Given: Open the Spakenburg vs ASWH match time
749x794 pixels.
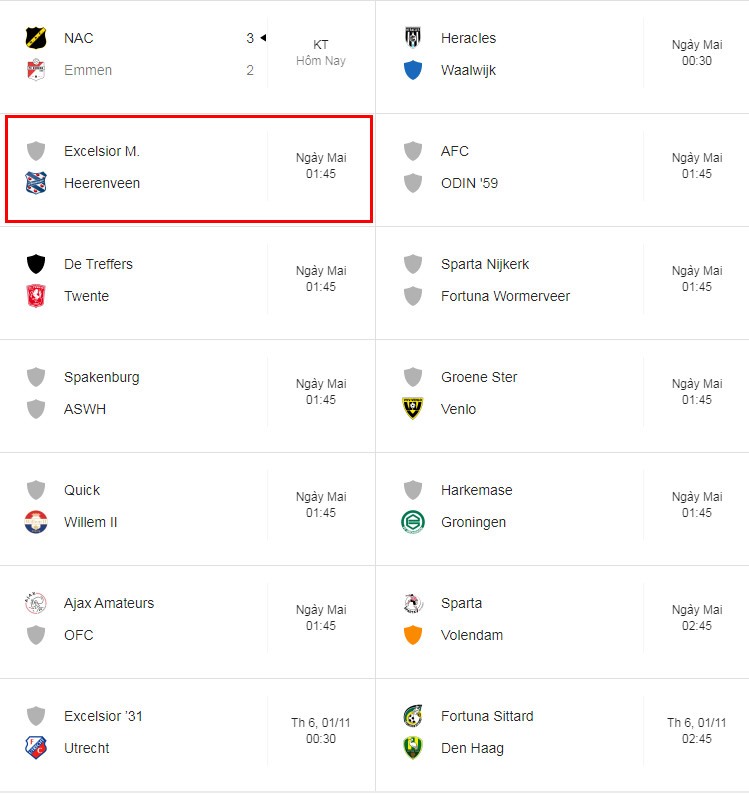Looking at the screenshot, I should pos(321,391).
